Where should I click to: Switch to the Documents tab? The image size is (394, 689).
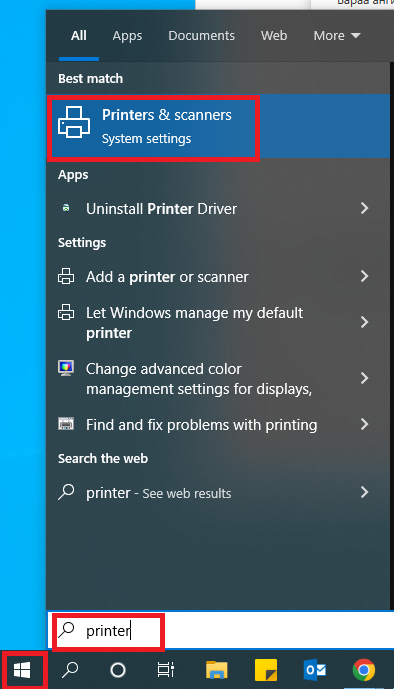coord(201,36)
